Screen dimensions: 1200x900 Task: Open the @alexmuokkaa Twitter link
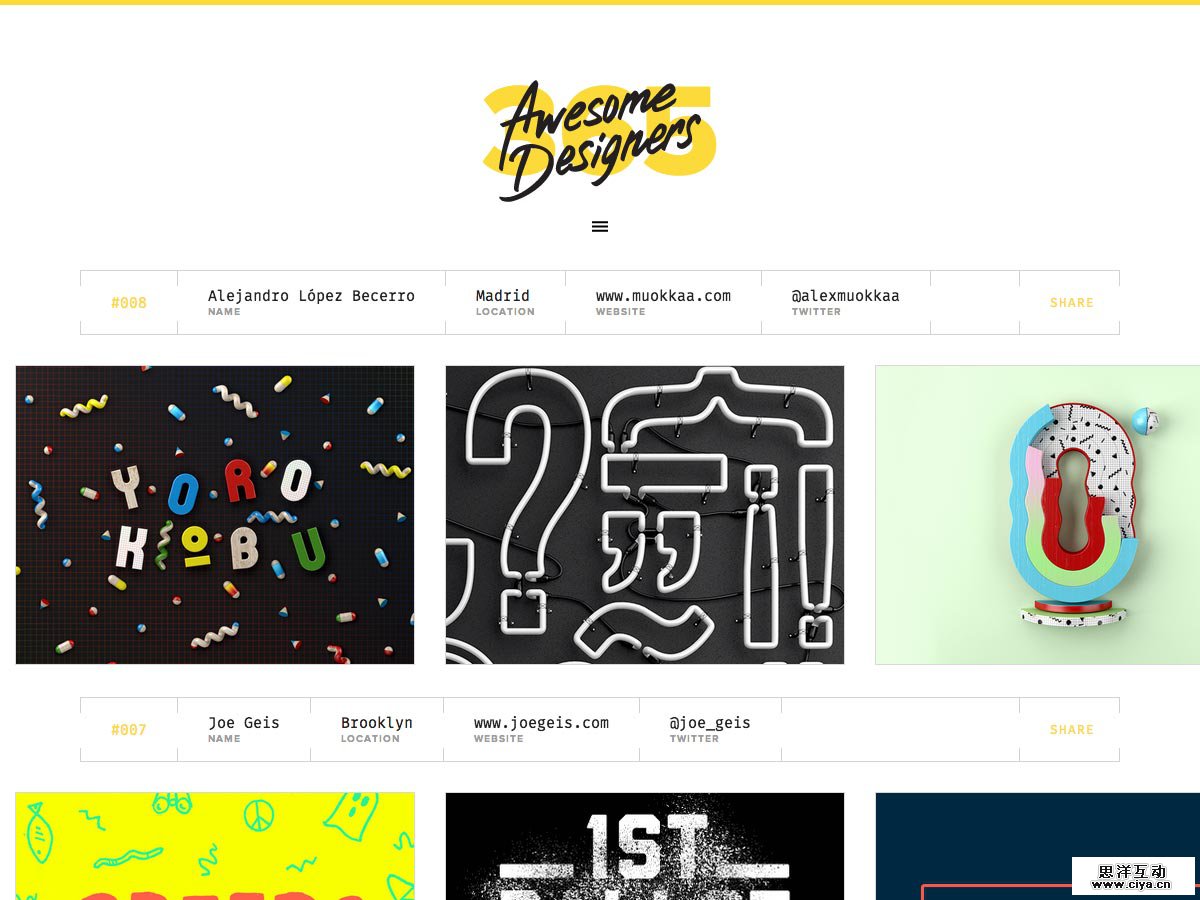[x=845, y=296]
